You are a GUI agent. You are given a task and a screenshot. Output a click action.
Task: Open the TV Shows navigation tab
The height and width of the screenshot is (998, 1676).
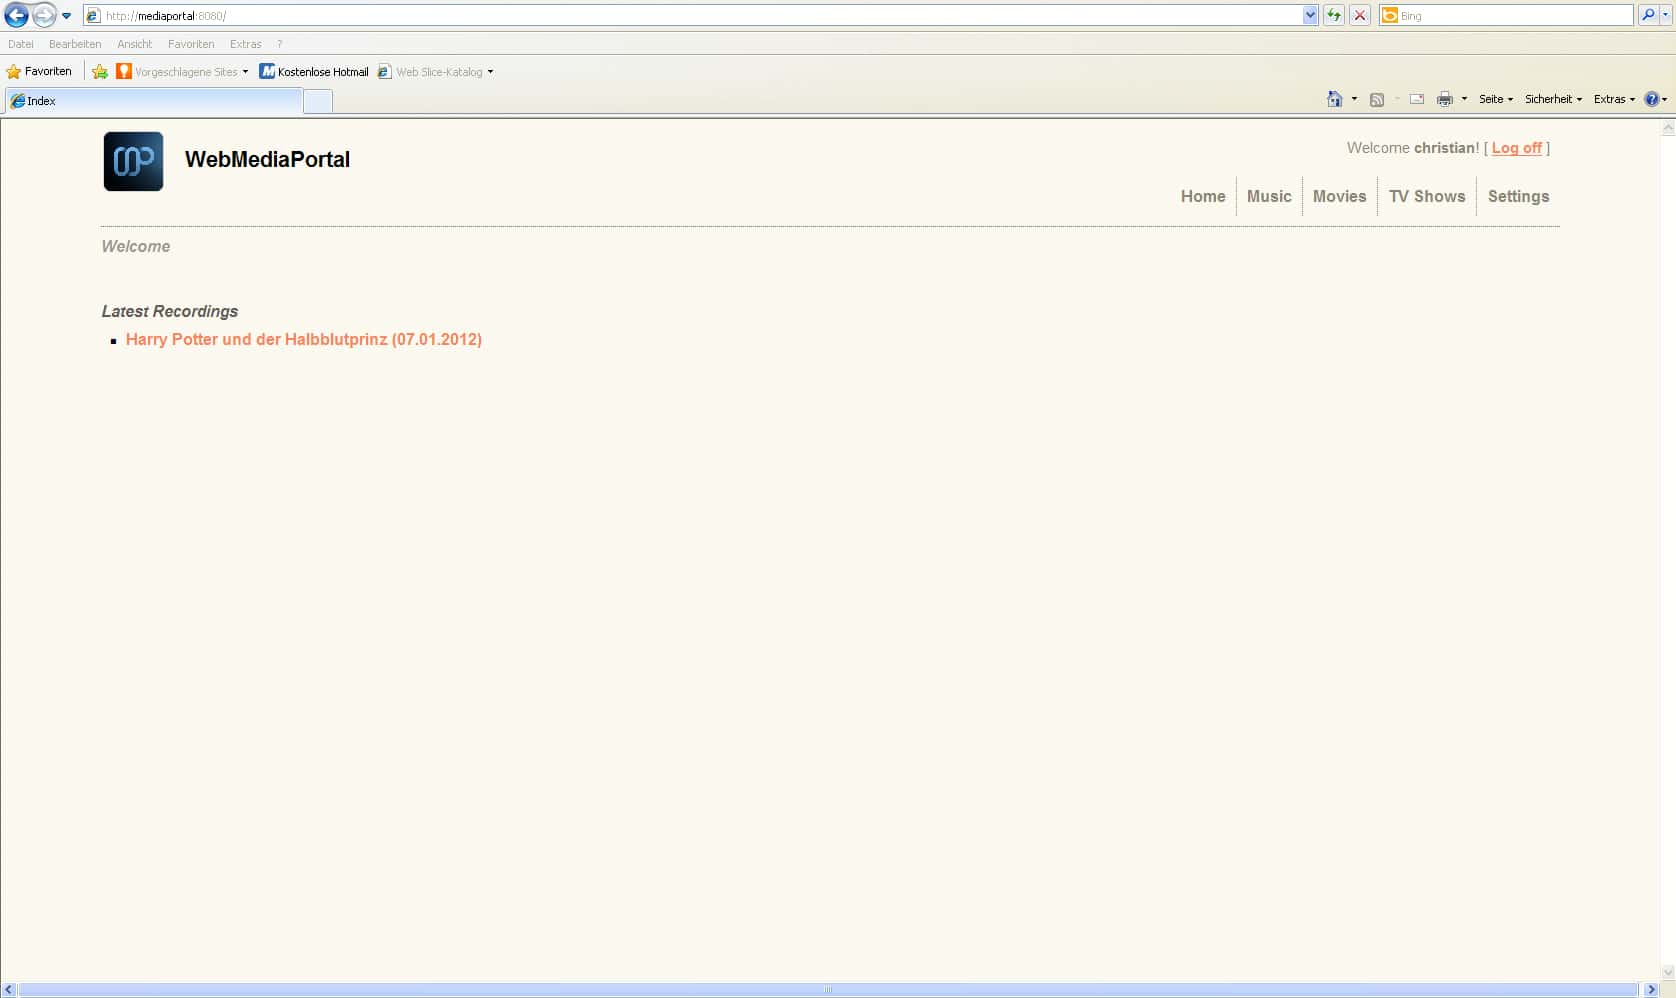tap(1426, 196)
